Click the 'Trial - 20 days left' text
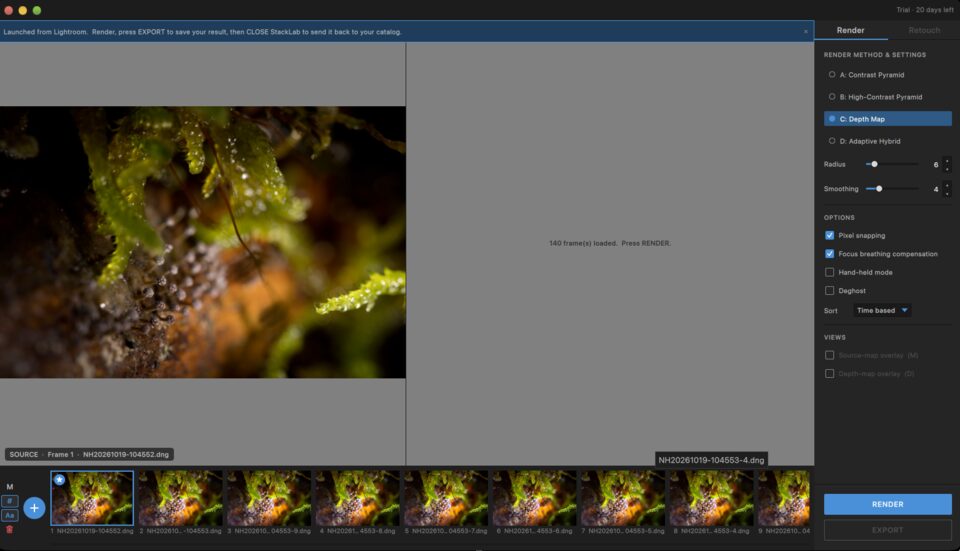Screen dimensions: 960x551 pyautogui.click(x=925, y=10)
